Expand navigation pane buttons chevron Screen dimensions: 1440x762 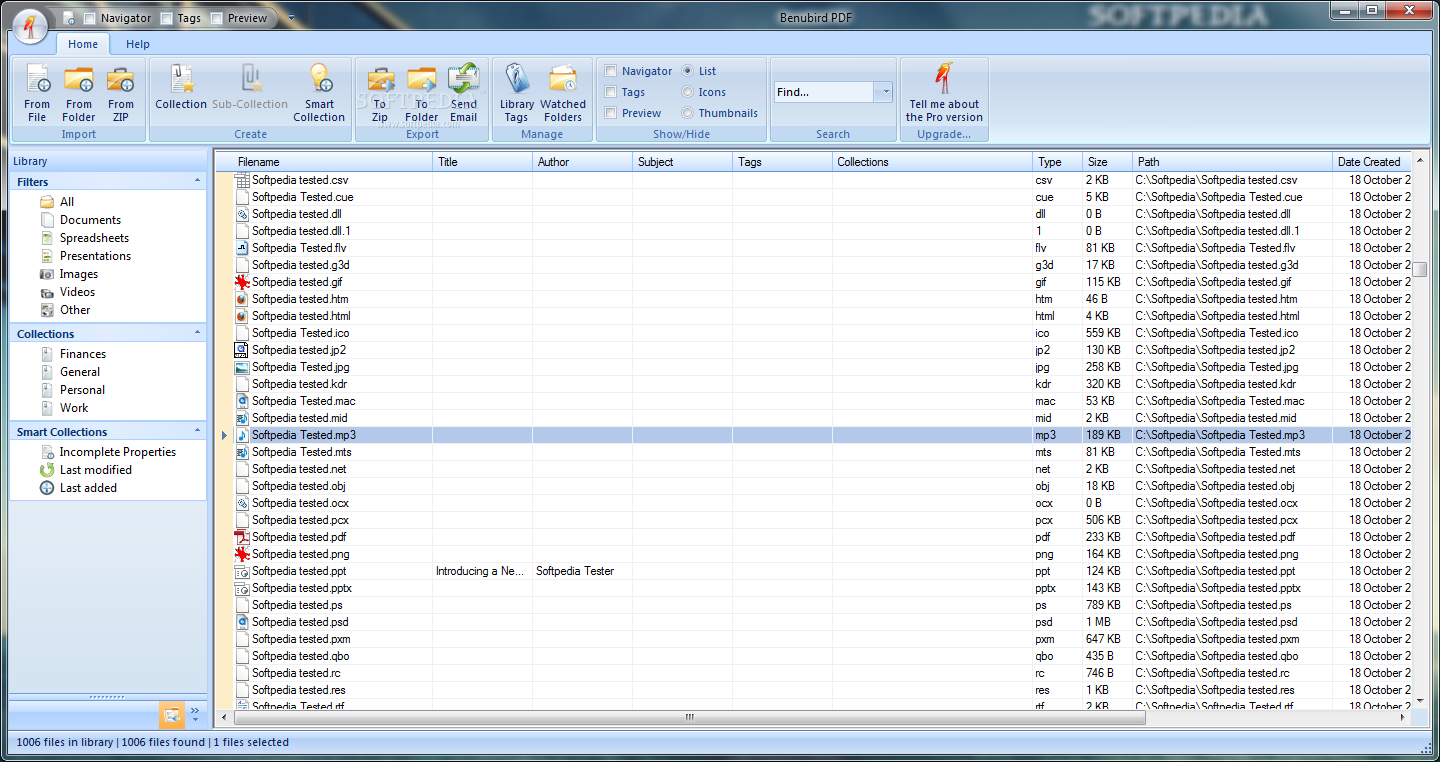click(x=195, y=714)
